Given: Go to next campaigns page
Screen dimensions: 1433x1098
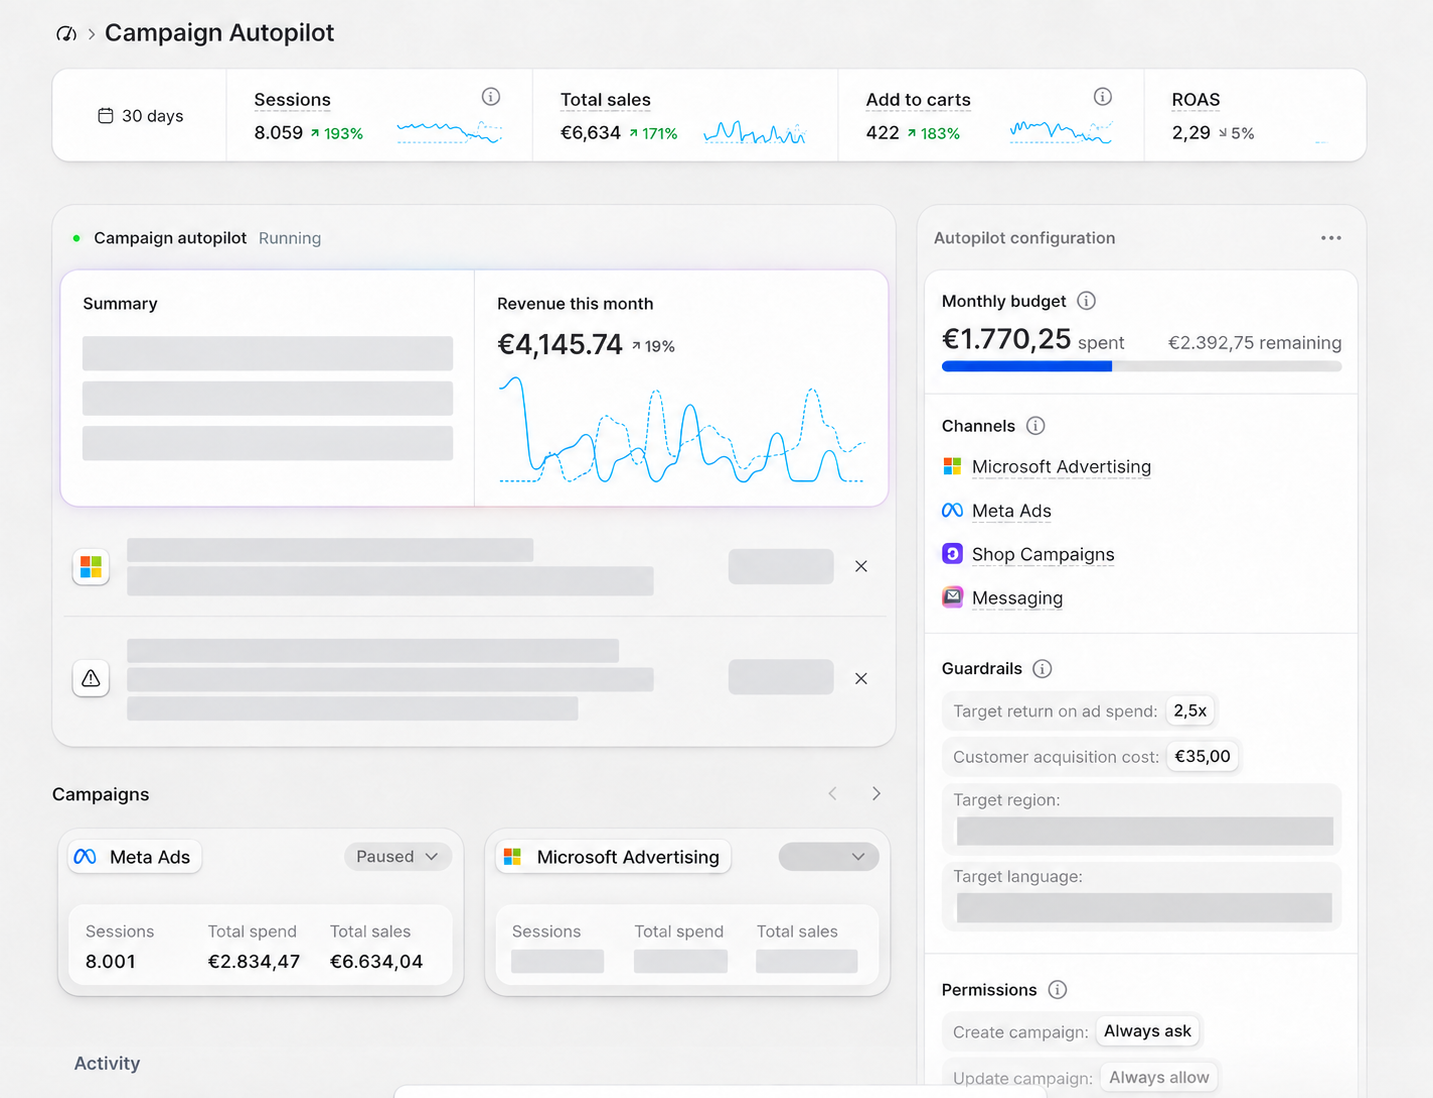Looking at the screenshot, I should pyautogui.click(x=876, y=794).
